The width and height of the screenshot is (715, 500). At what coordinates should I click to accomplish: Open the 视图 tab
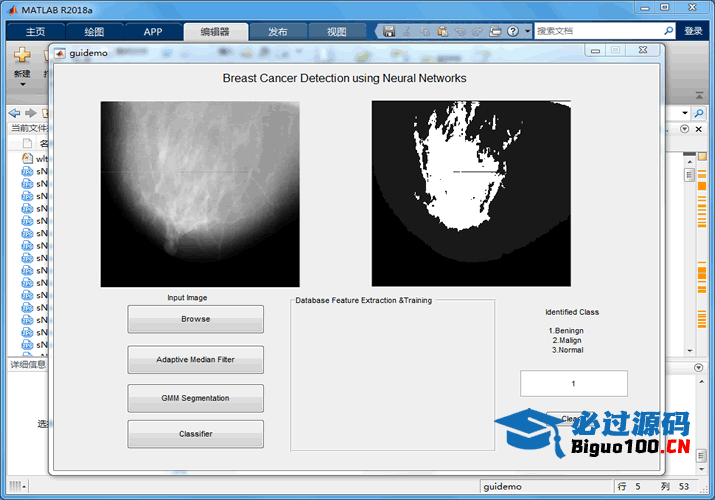click(x=337, y=31)
